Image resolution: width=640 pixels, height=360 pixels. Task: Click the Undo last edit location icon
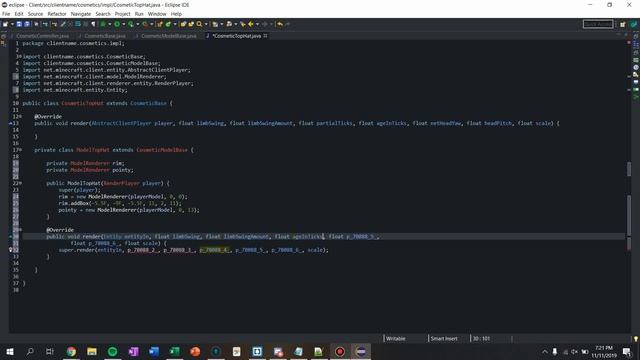pos(280,24)
